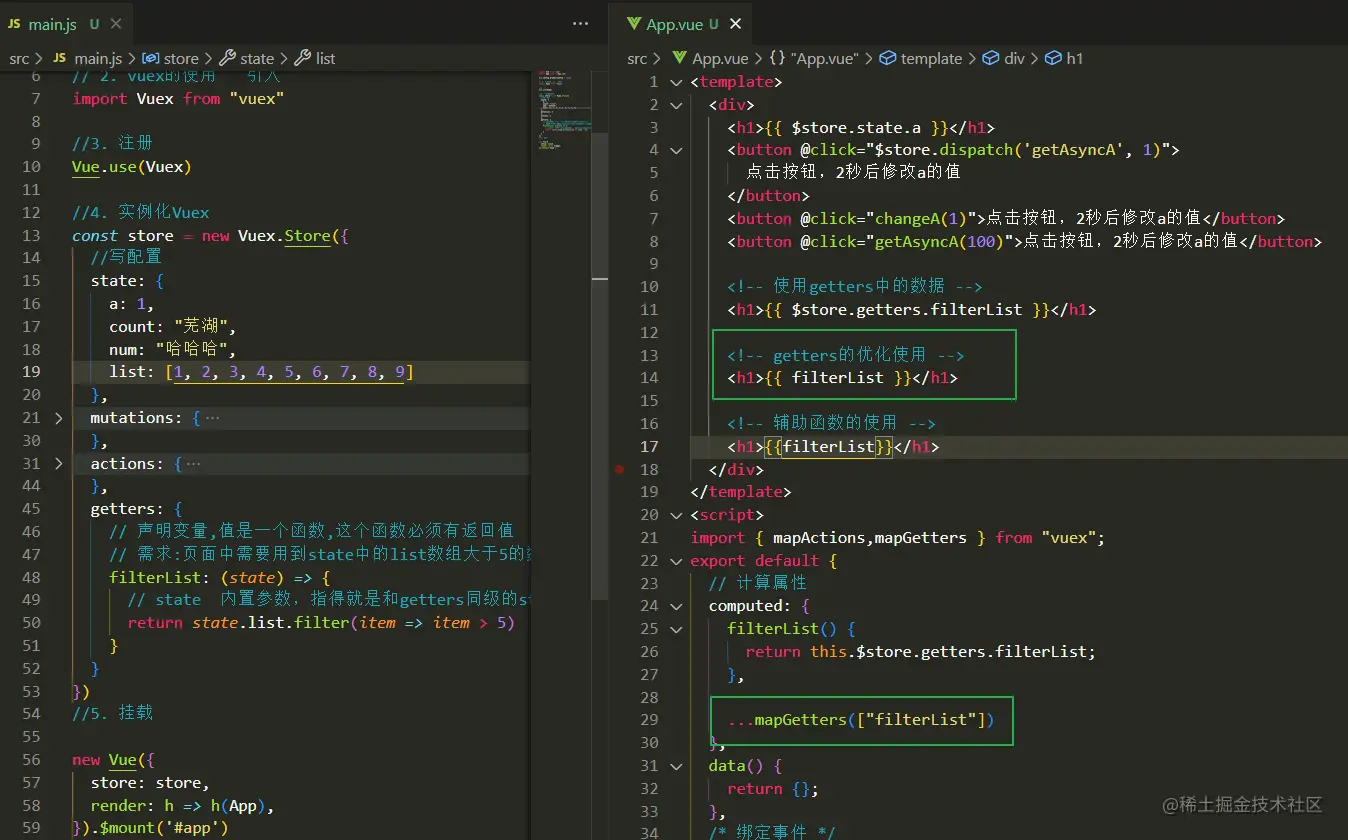Collapse the script fold arrow on line 20
This screenshot has width=1348, height=840.
click(676, 515)
